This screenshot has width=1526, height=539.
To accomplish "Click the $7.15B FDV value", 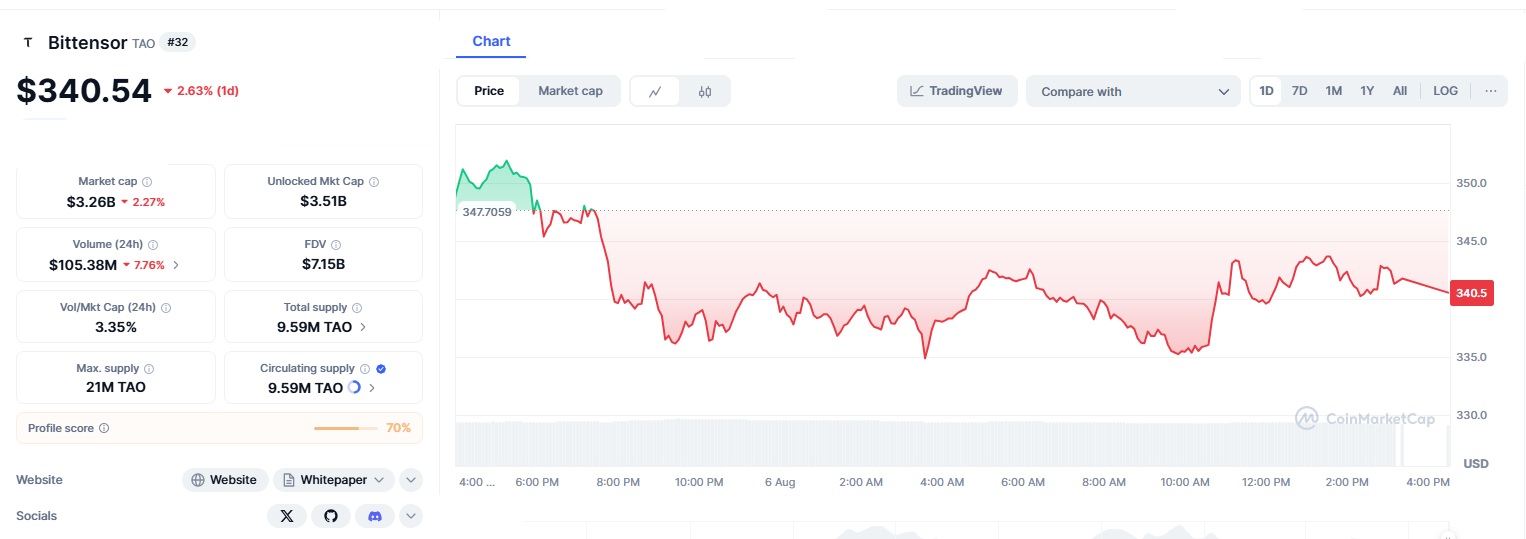I will tap(323, 265).
